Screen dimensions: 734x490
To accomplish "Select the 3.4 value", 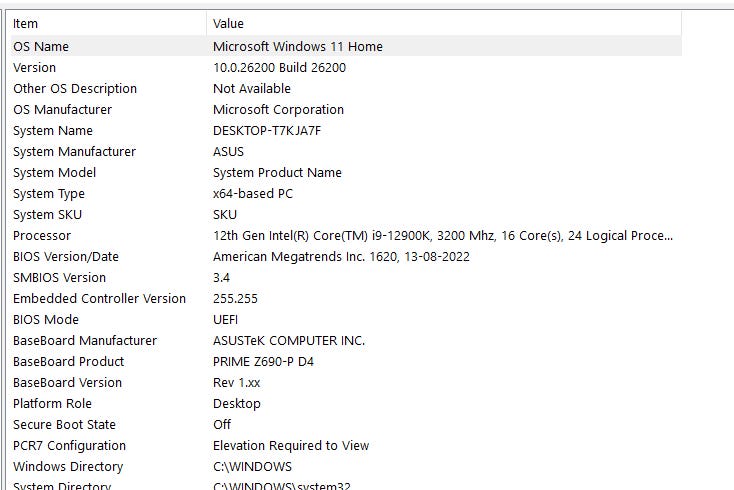I will click(x=221, y=278).
